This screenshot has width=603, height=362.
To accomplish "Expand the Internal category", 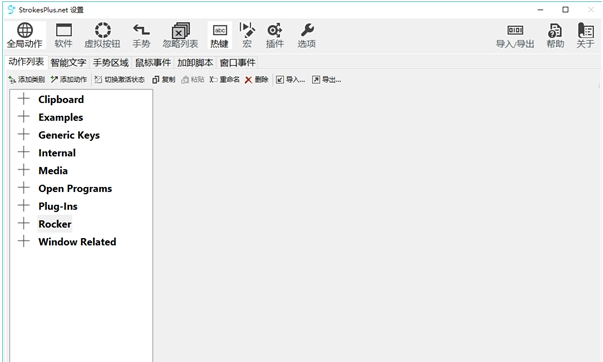I will (x=23, y=152).
